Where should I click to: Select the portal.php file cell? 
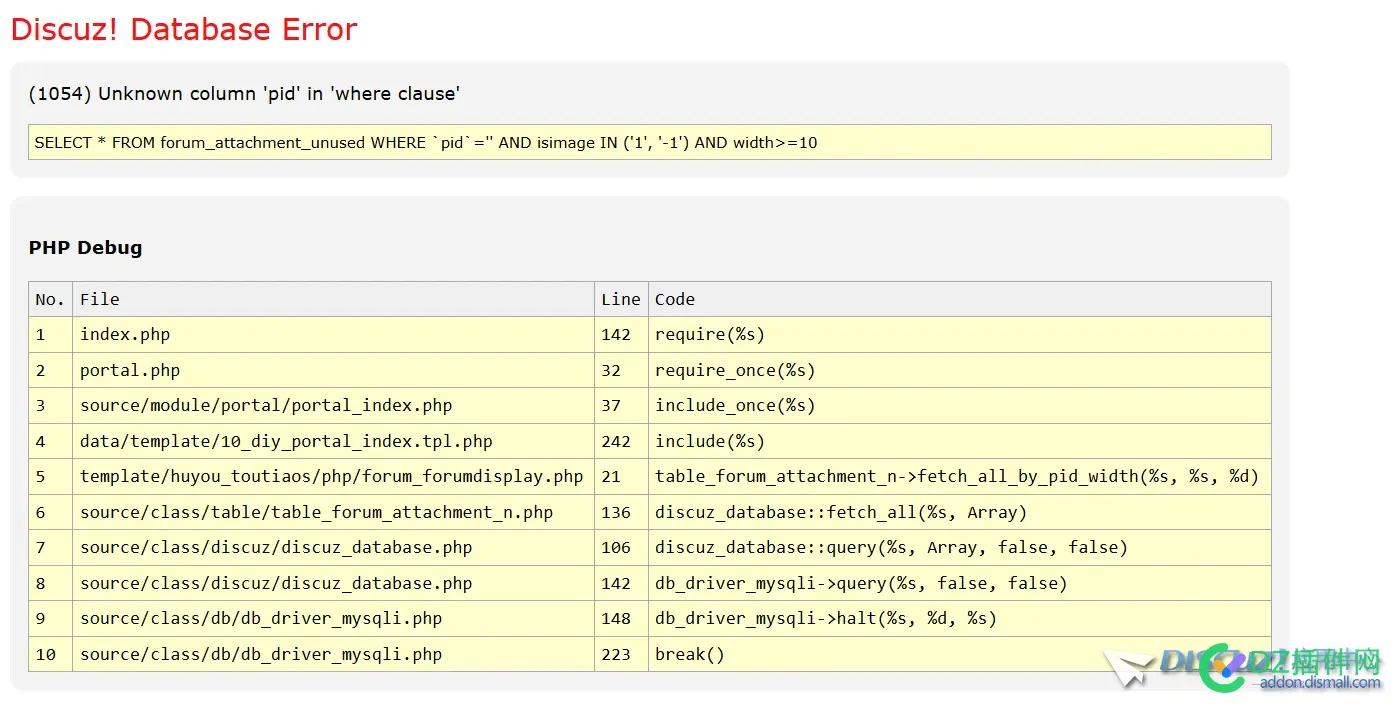coord(130,370)
